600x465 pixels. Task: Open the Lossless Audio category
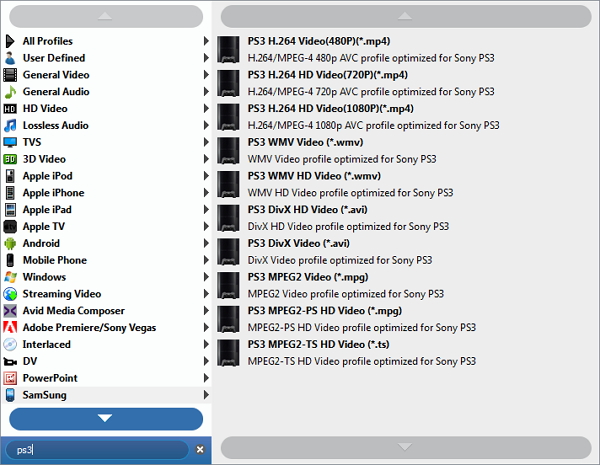tap(106, 125)
